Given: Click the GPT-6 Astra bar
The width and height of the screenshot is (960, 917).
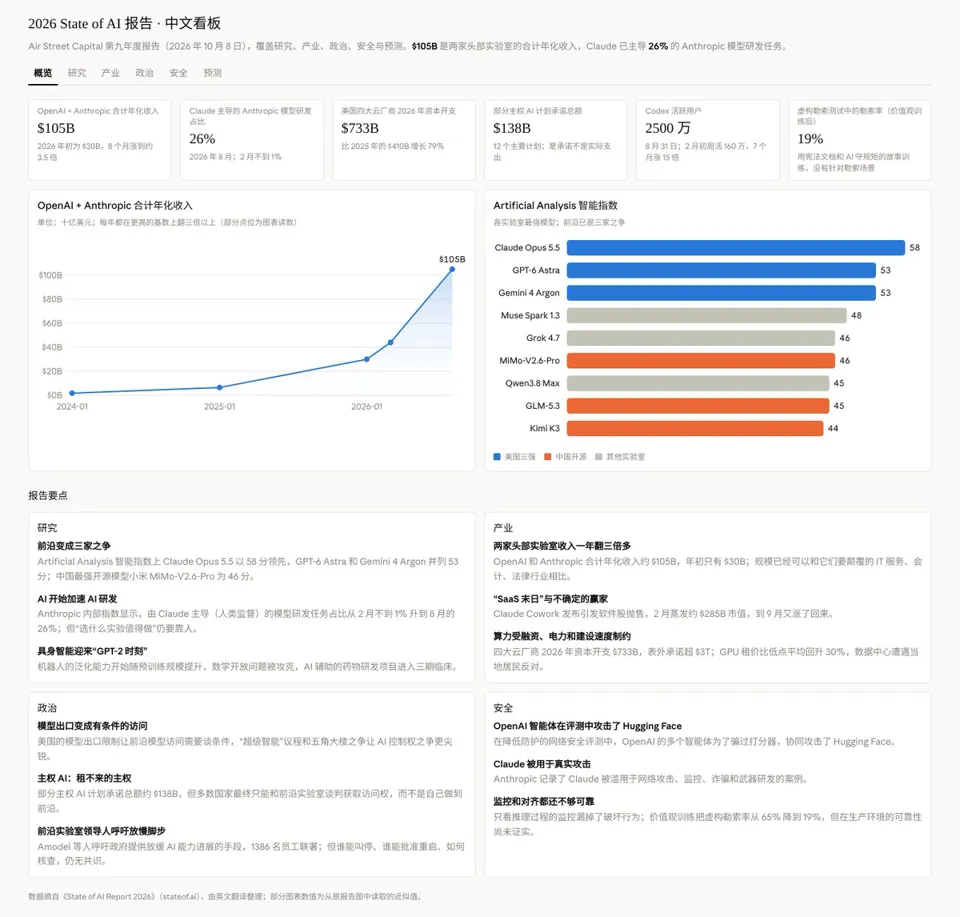Looking at the screenshot, I should [721, 270].
